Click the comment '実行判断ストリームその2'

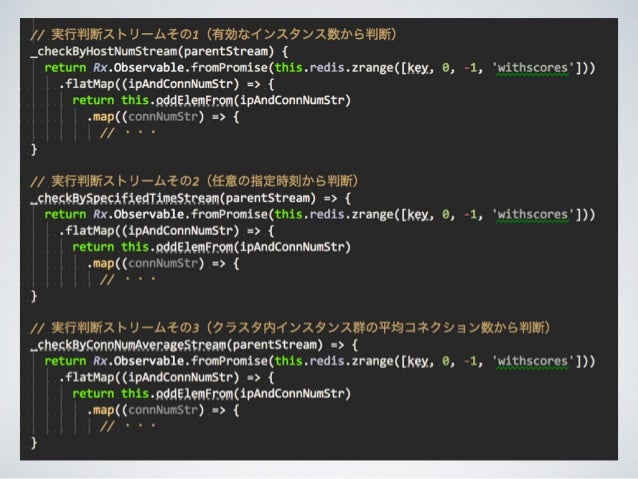click(x=125, y=181)
